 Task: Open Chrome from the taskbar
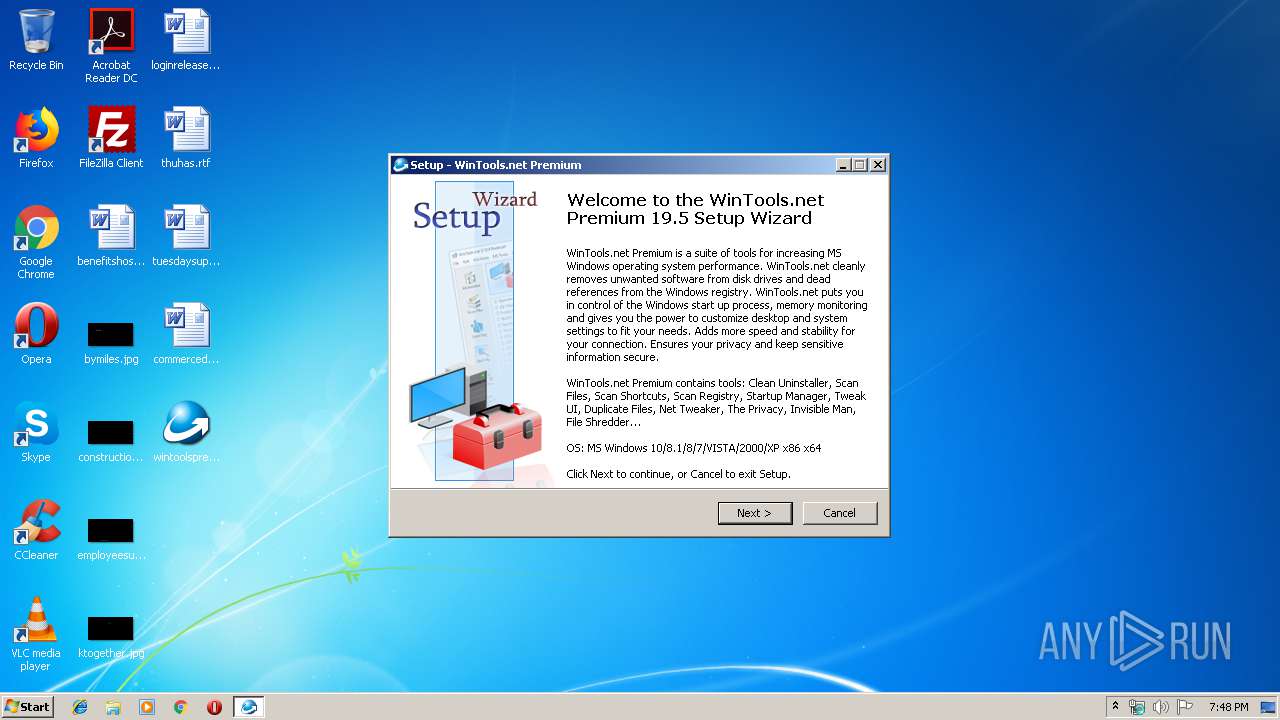pos(180,707)
